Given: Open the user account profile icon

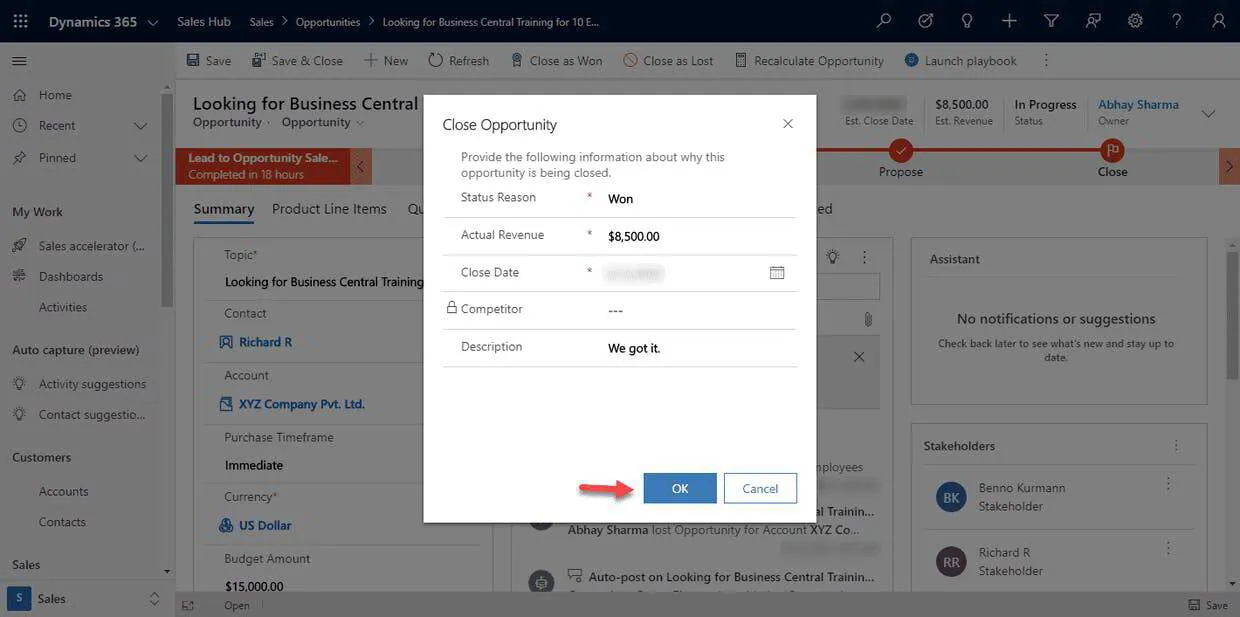Looking at the screenshot, I should (x=1218, y=21).
